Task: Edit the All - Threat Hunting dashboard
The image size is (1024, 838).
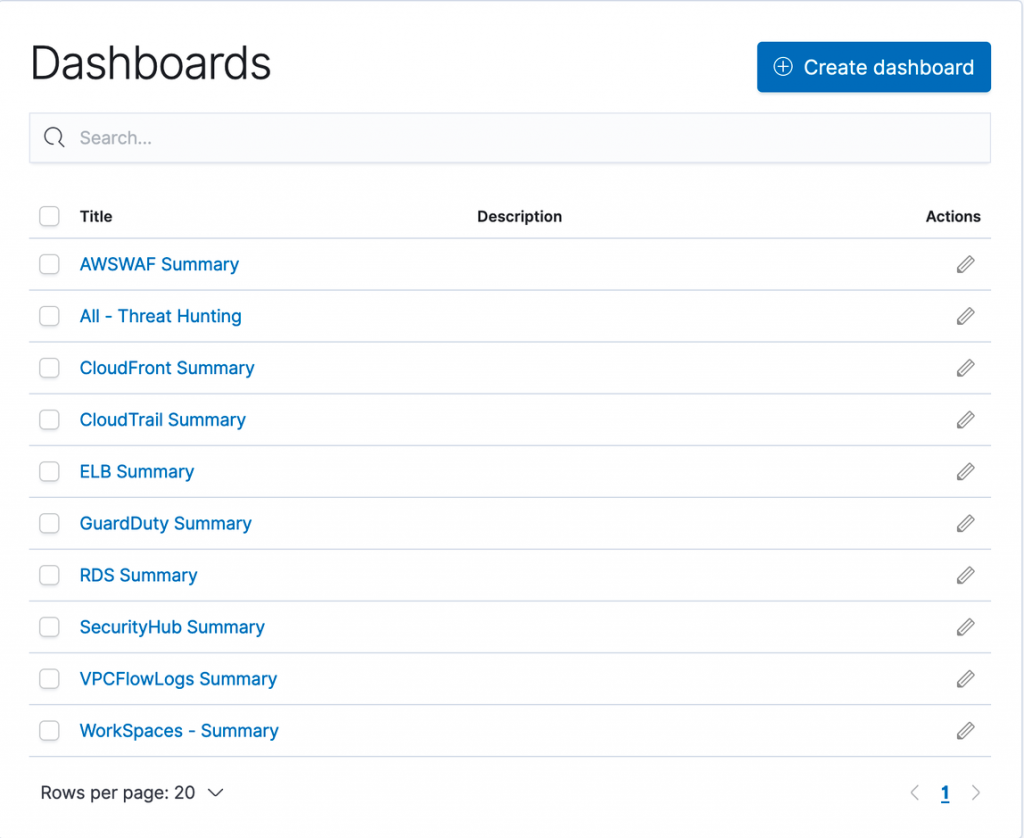Action: pyautogui.click(x=965, y=316)
